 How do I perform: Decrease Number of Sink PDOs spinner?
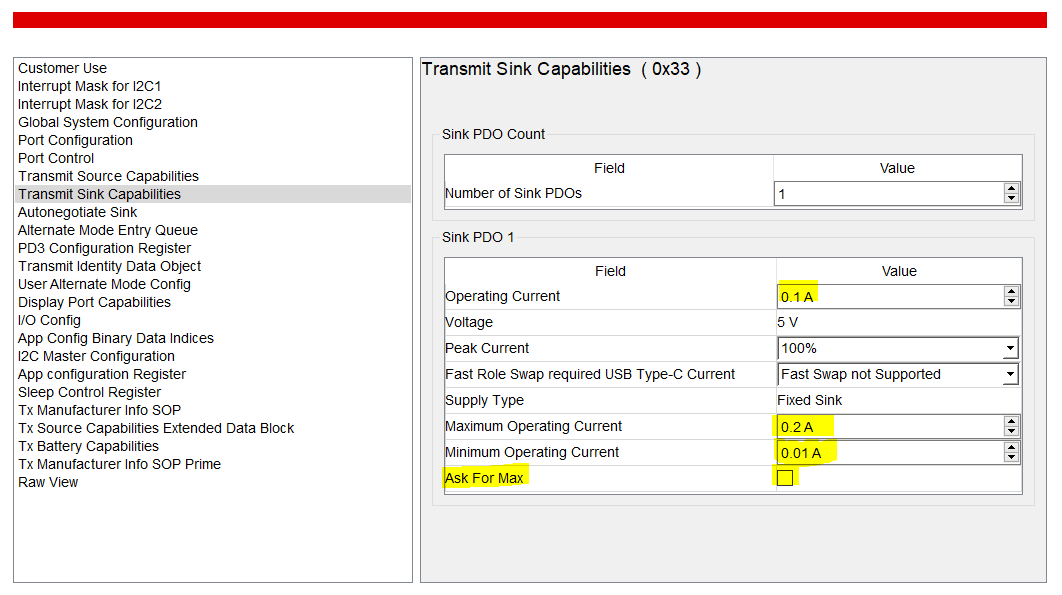(1012, 198)
